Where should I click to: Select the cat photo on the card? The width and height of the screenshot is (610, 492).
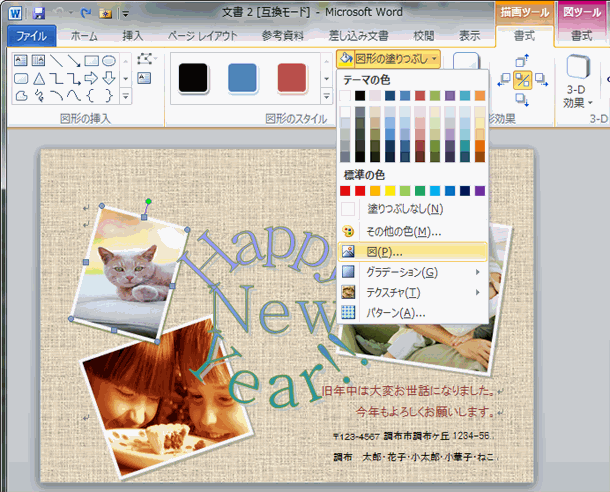pos(129,273)
